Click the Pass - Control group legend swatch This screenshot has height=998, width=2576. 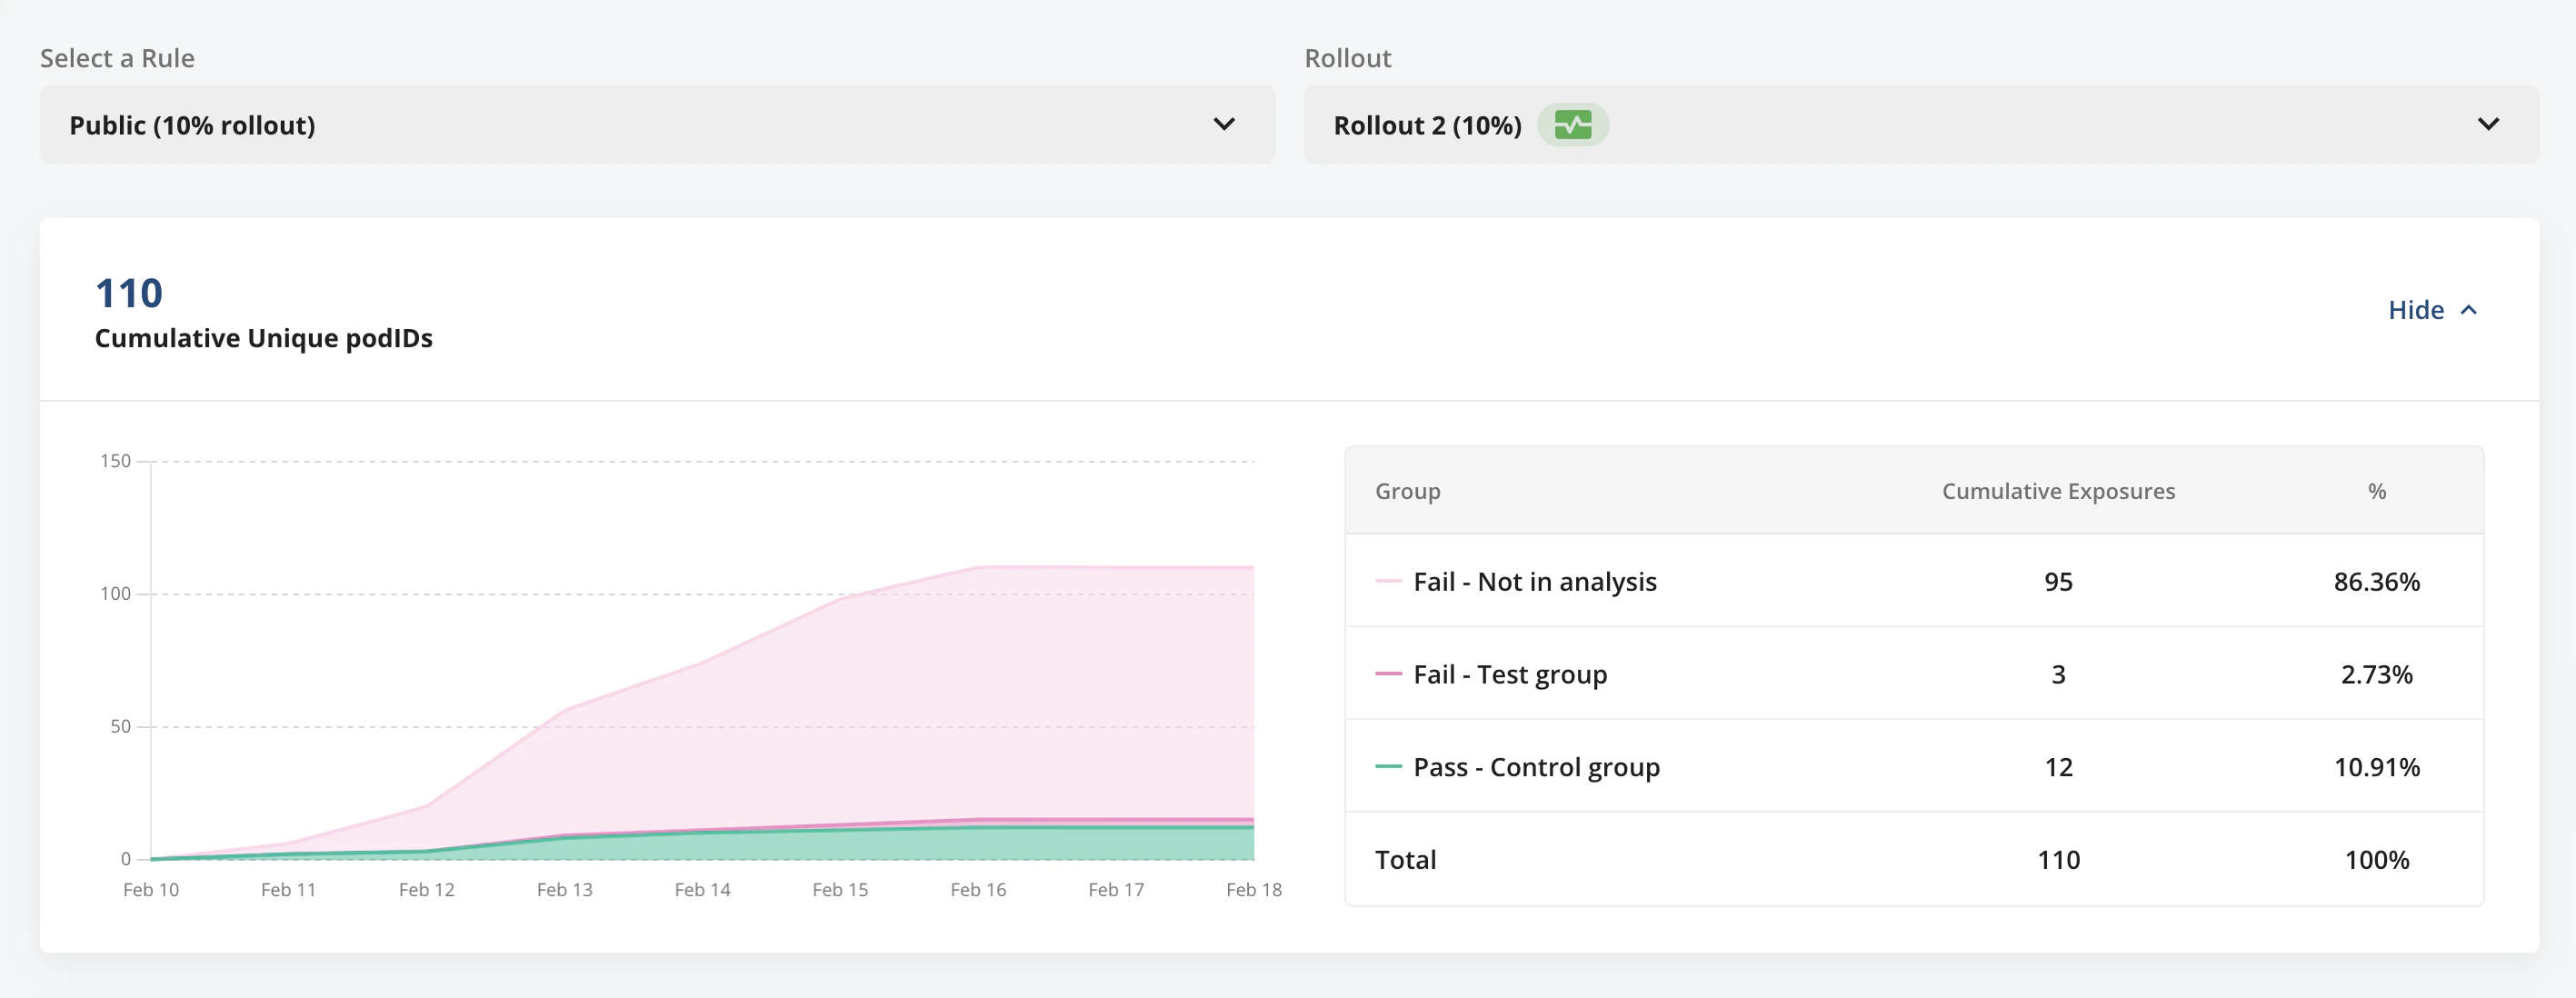[1388, 767]
